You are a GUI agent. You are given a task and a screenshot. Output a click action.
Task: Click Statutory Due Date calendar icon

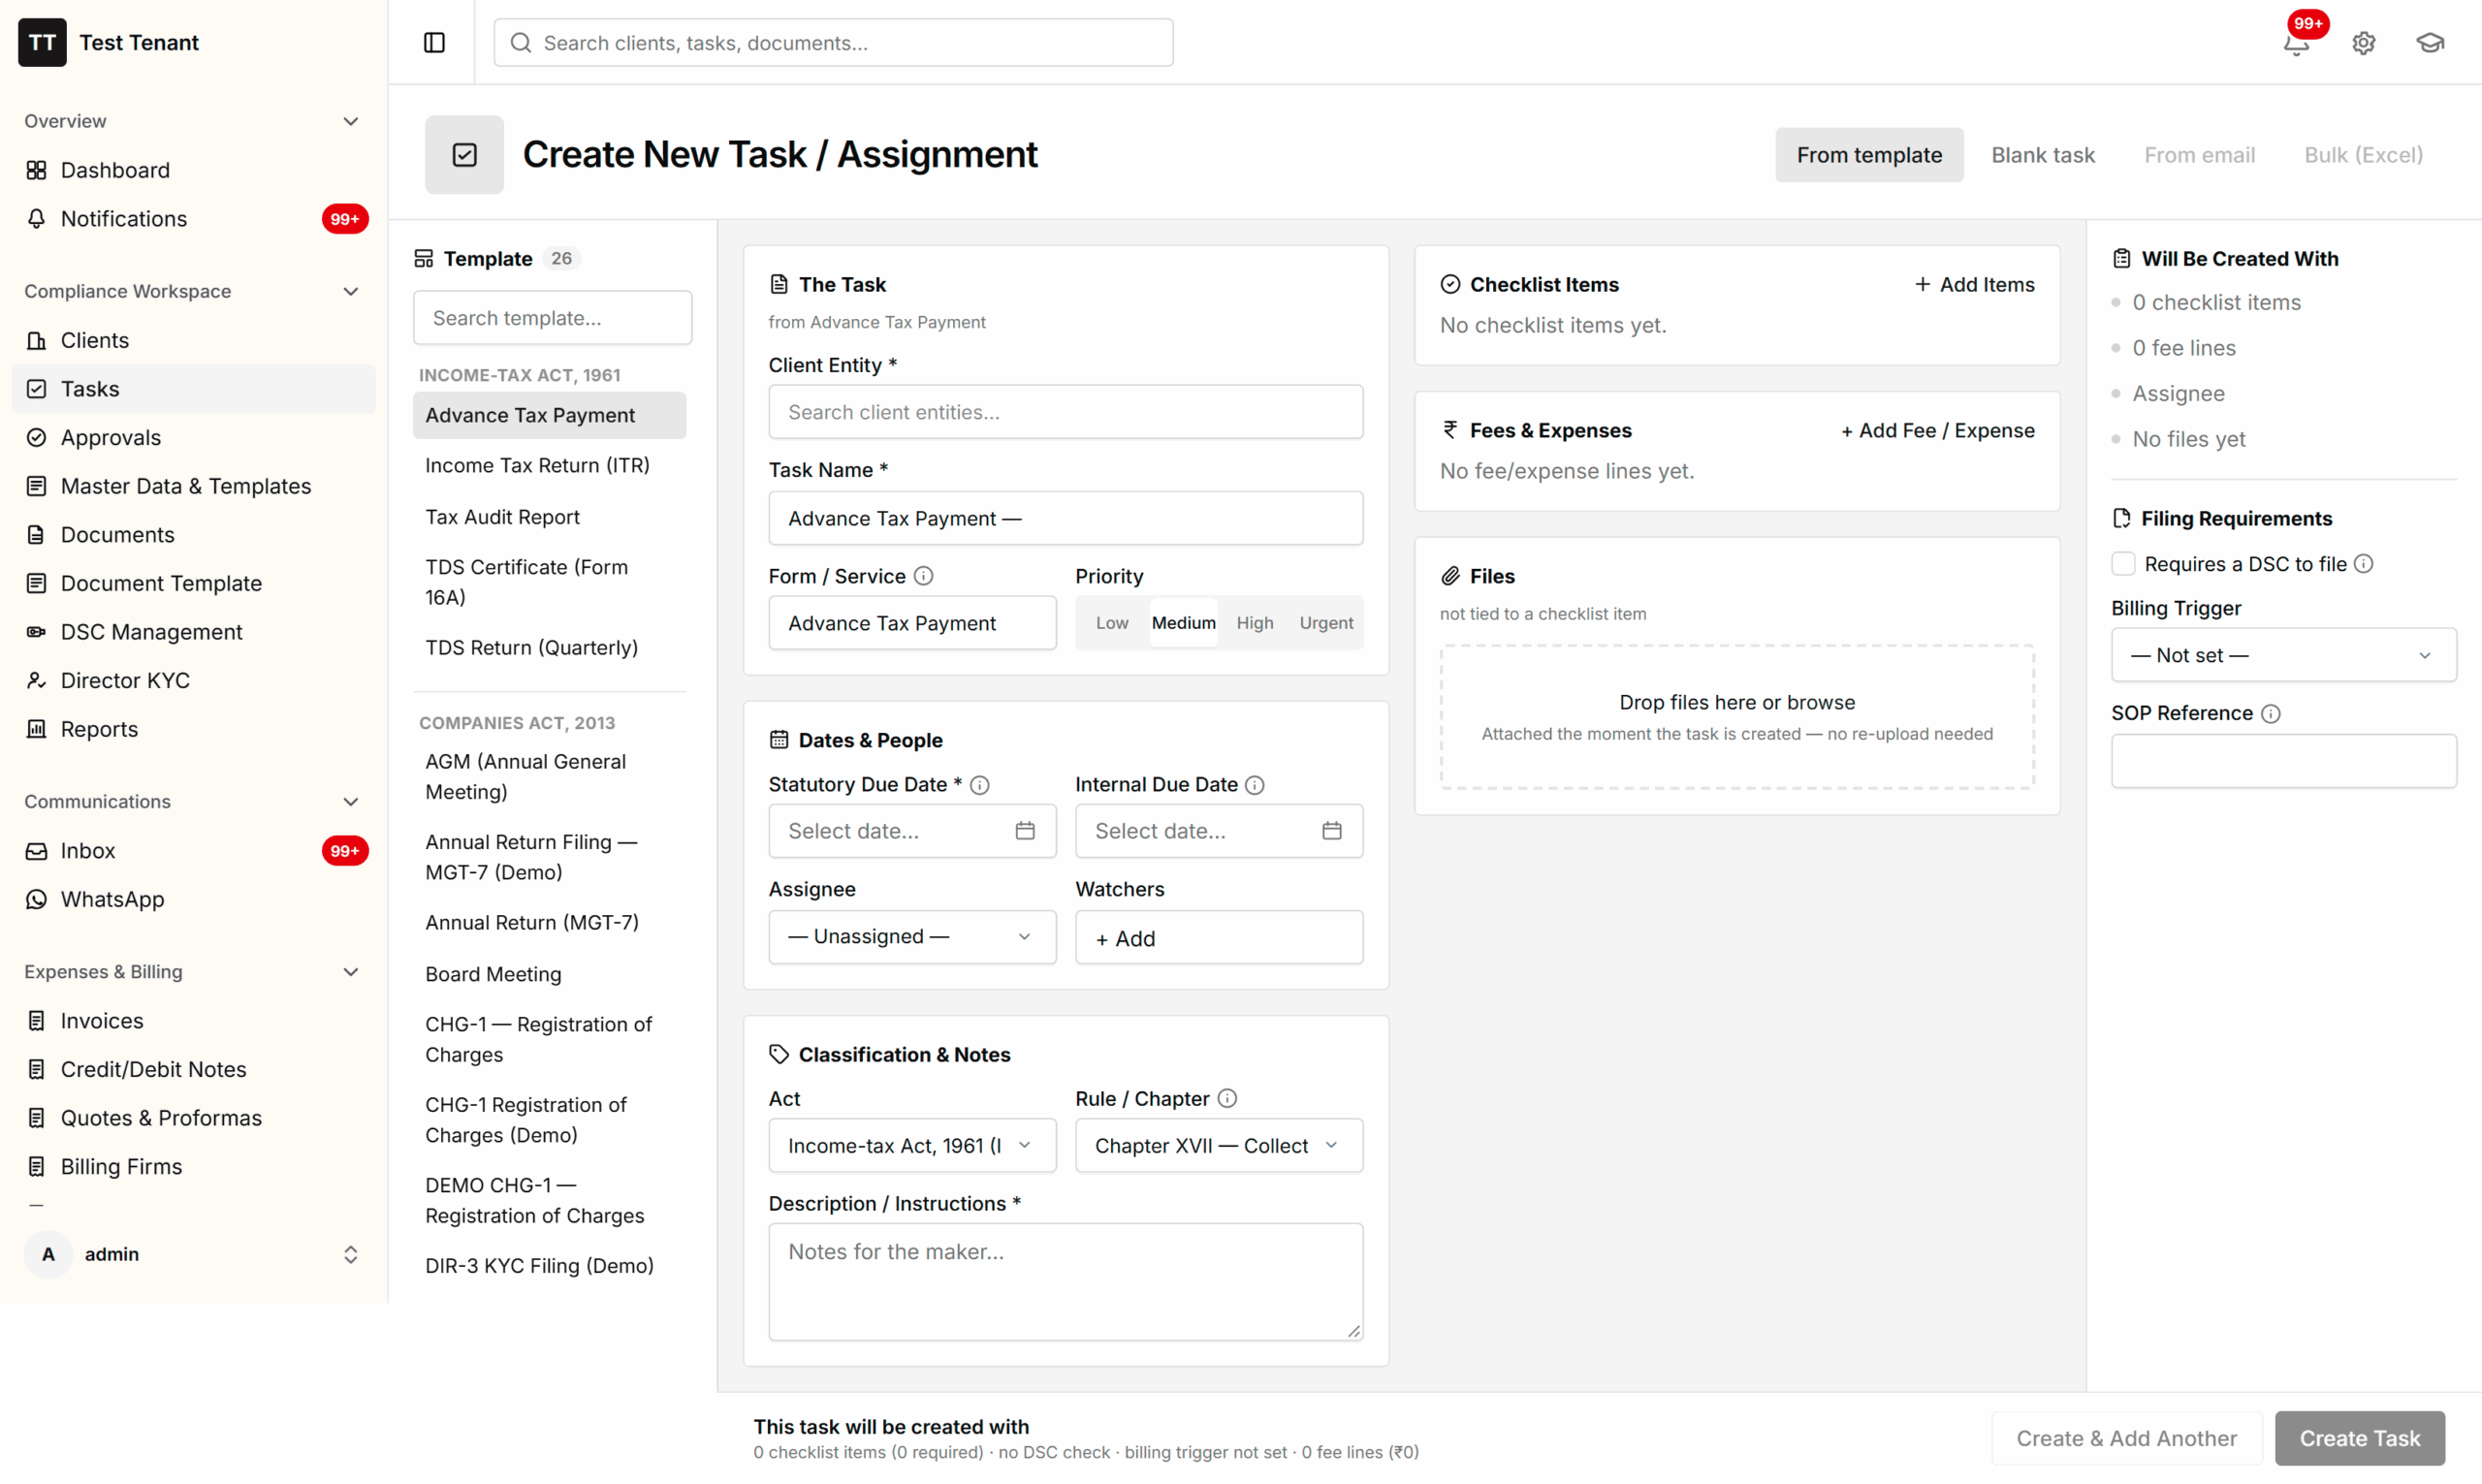pos(1025,831)
